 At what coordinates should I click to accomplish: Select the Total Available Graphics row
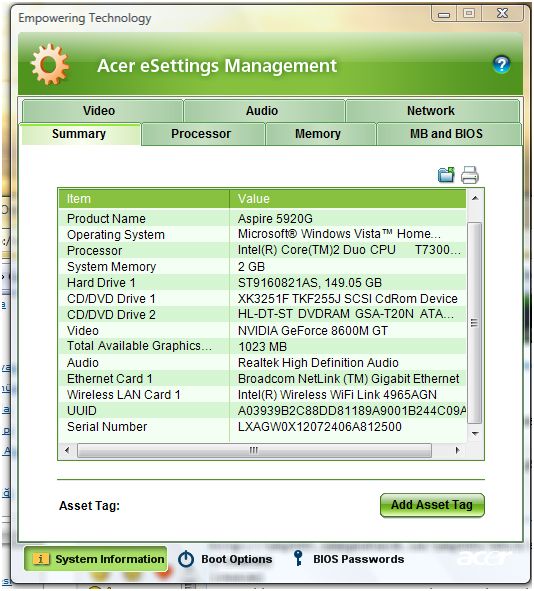tap(262, 346)
